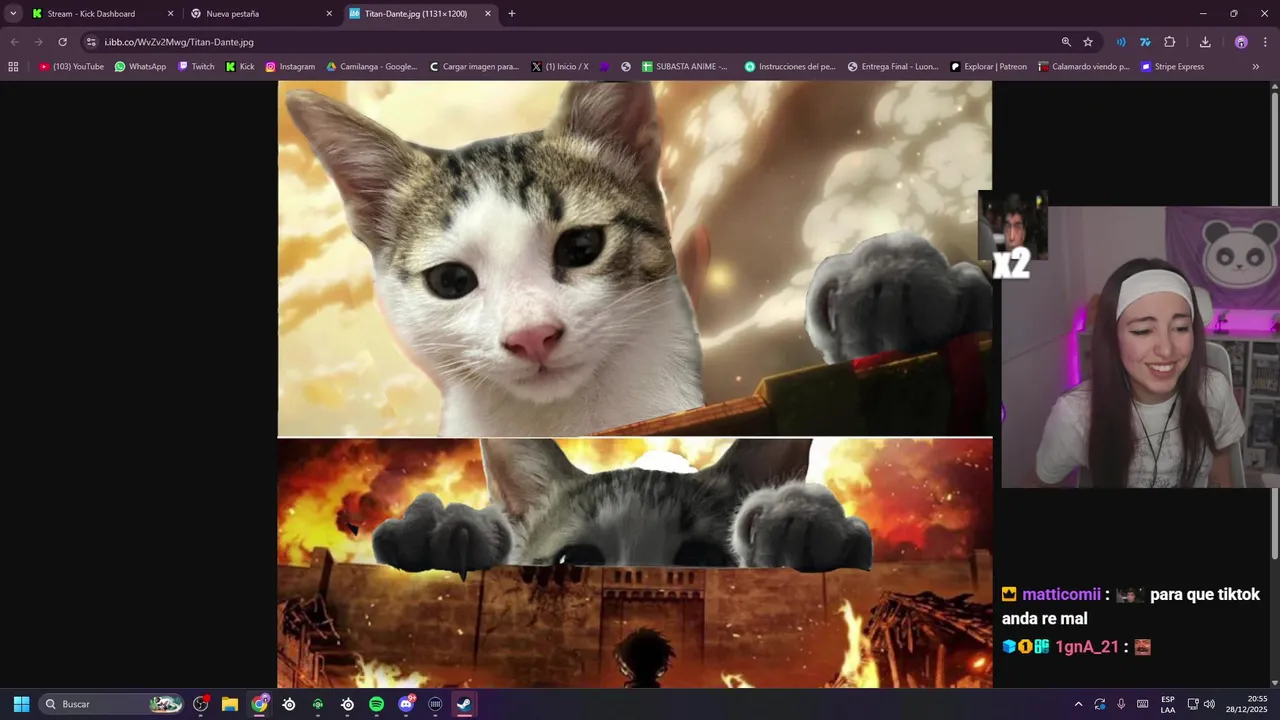
Task: Click the forward navigation arrow
Action: pyautogui.click(x=38, y=42)
